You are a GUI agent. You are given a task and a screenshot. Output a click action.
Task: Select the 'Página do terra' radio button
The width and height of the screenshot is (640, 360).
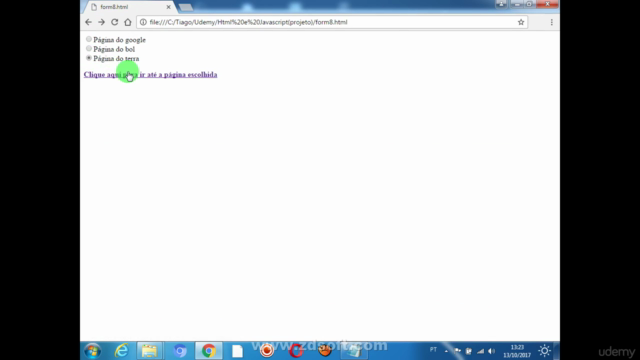[x=89, y=58]
